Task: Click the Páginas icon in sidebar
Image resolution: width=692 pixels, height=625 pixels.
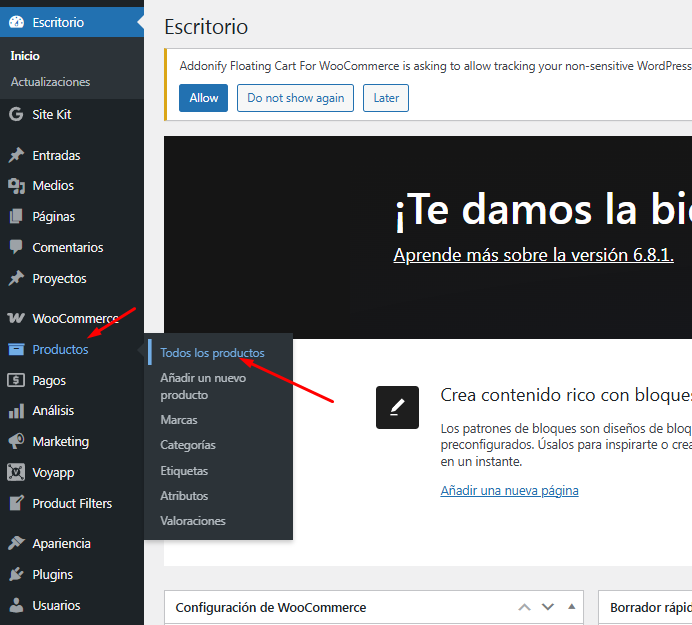Action: pos(16,217)
